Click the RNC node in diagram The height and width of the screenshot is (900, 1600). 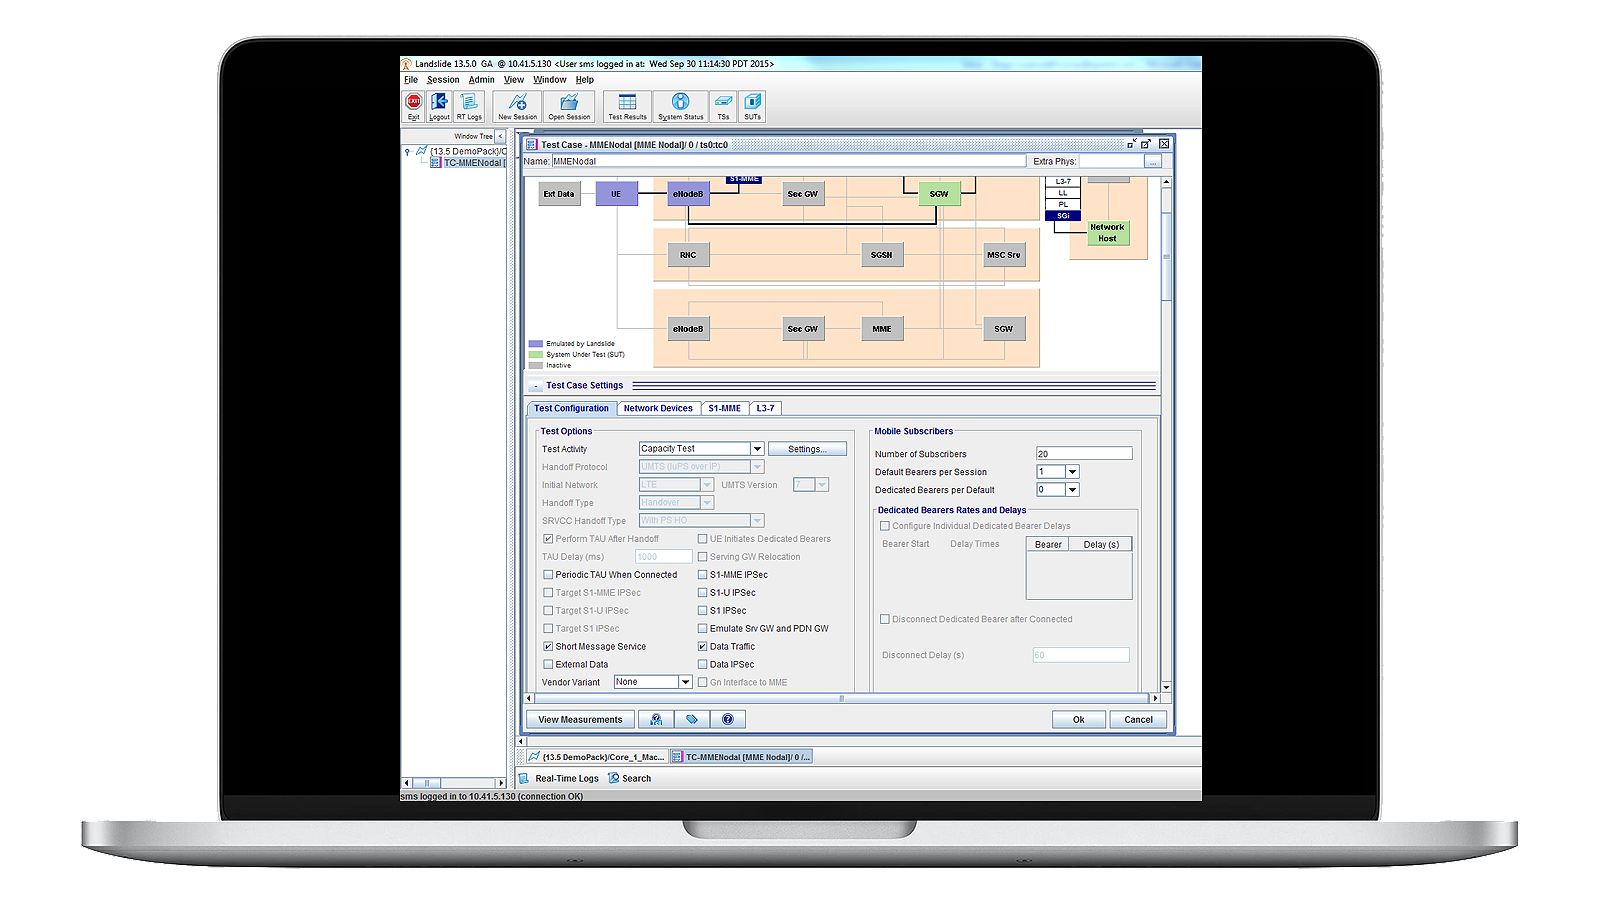pos(688,255)
